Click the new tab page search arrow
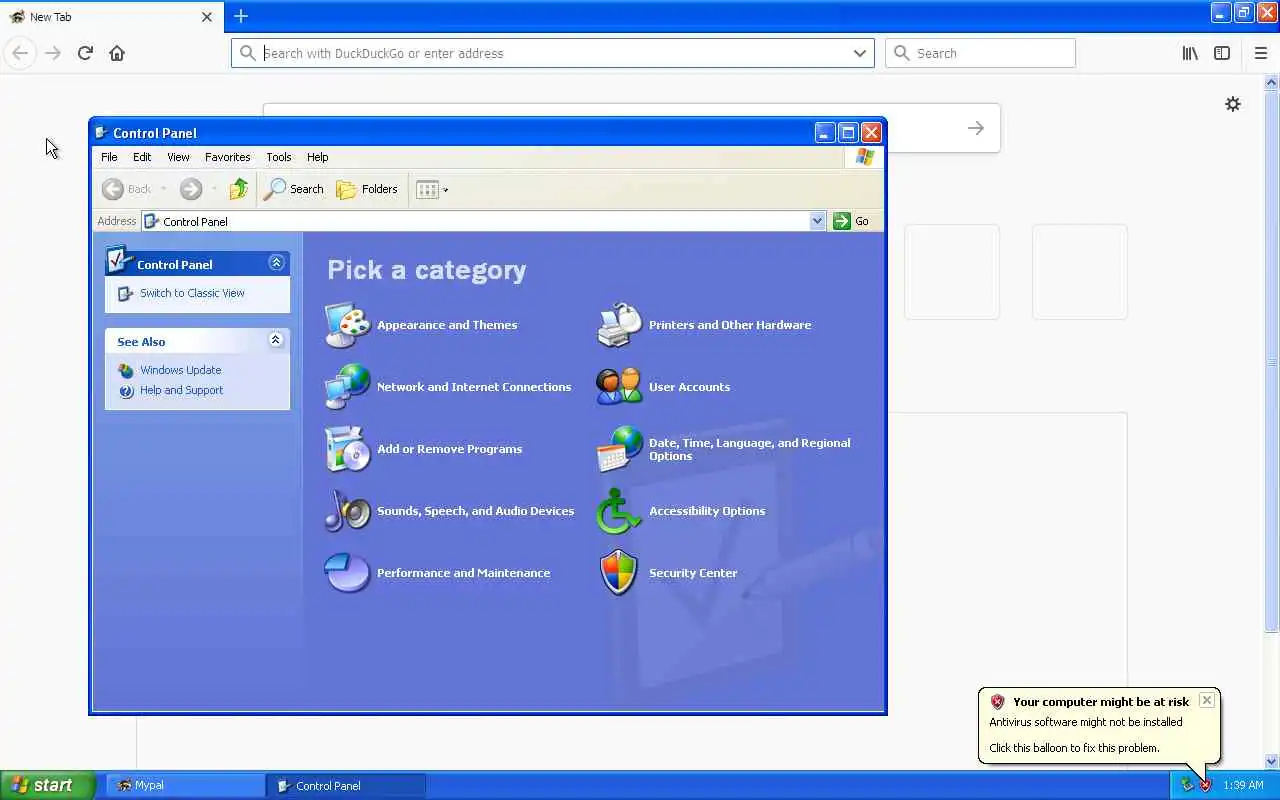 coord(976,128)
